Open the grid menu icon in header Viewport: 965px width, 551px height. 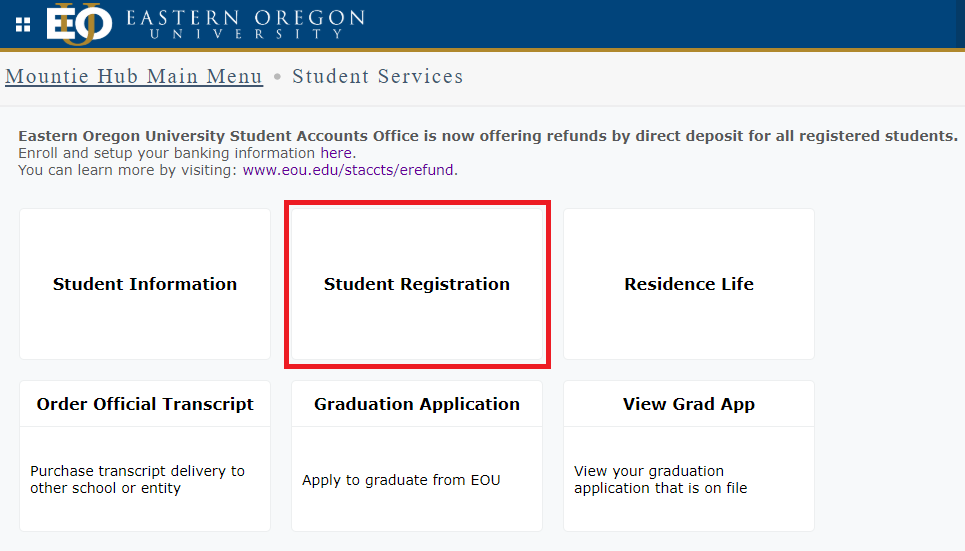(x=23, y=24)
